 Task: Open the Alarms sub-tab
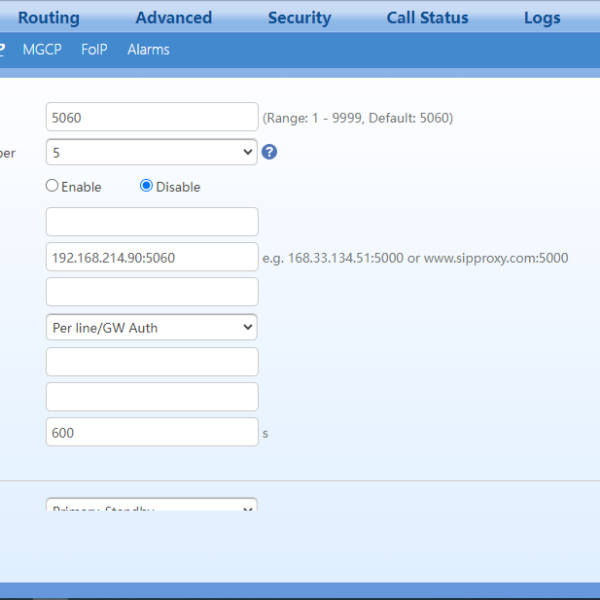[148, 50]
